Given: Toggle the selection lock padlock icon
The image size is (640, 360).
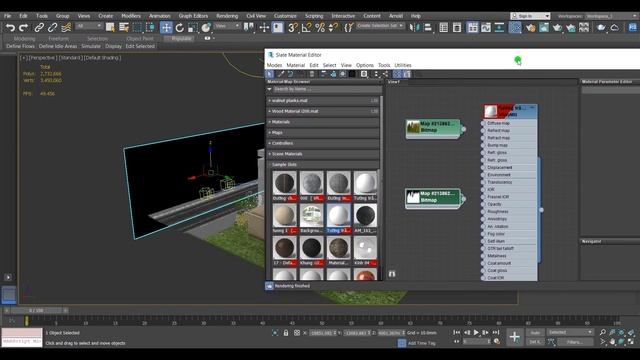Looking at the screenshot, I should [x=286, y=333].
